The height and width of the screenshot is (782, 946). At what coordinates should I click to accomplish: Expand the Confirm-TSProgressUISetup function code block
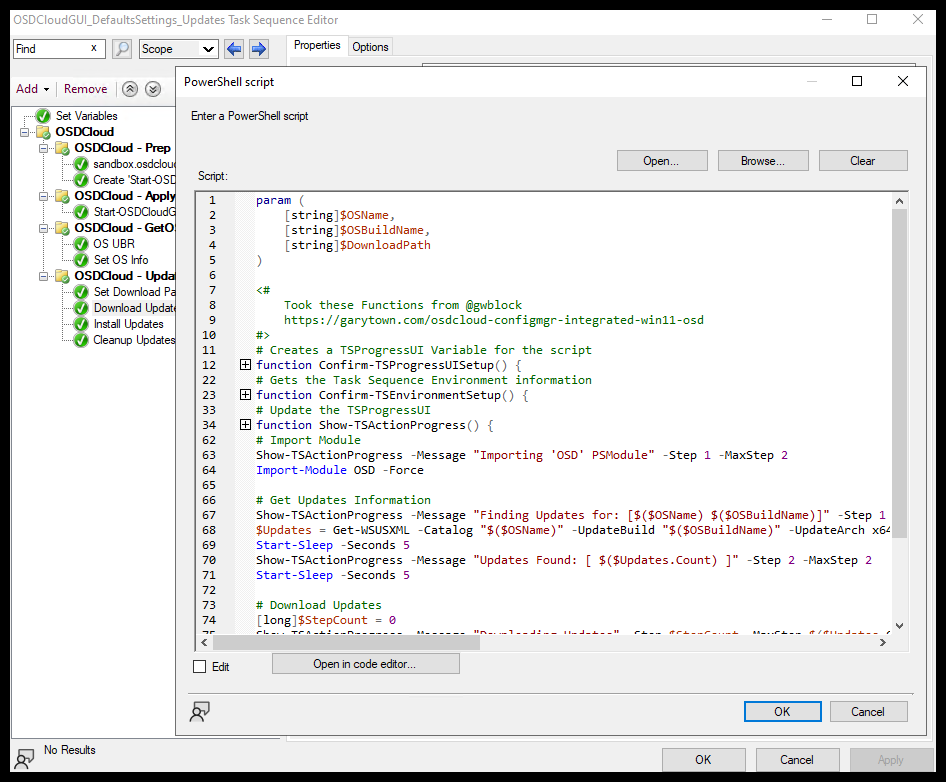coord(246,365)
